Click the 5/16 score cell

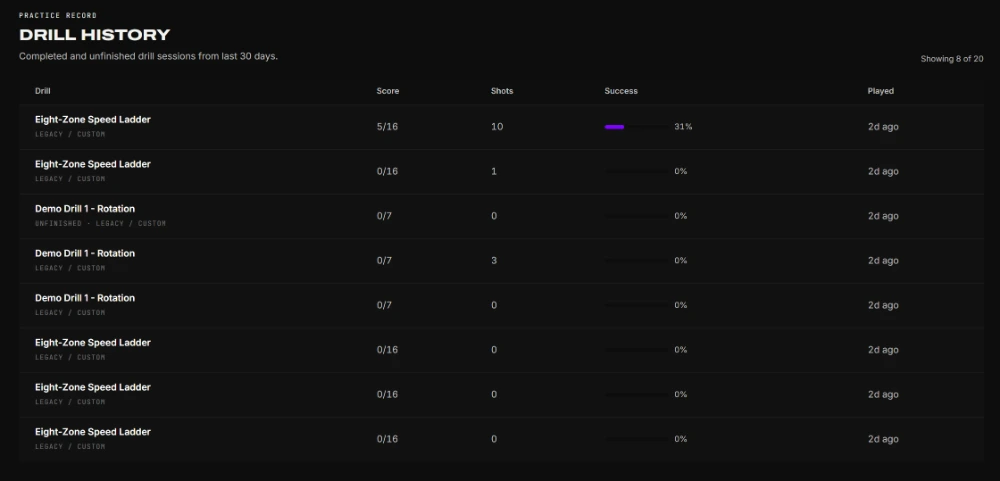click(x=387, y=127)
